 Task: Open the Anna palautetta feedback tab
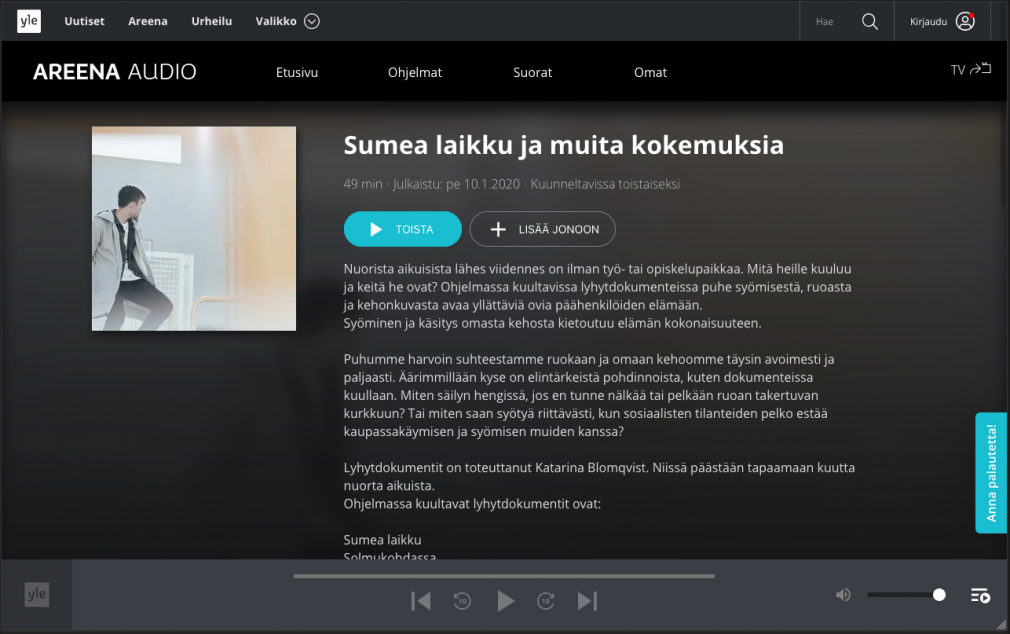(991, 473)
